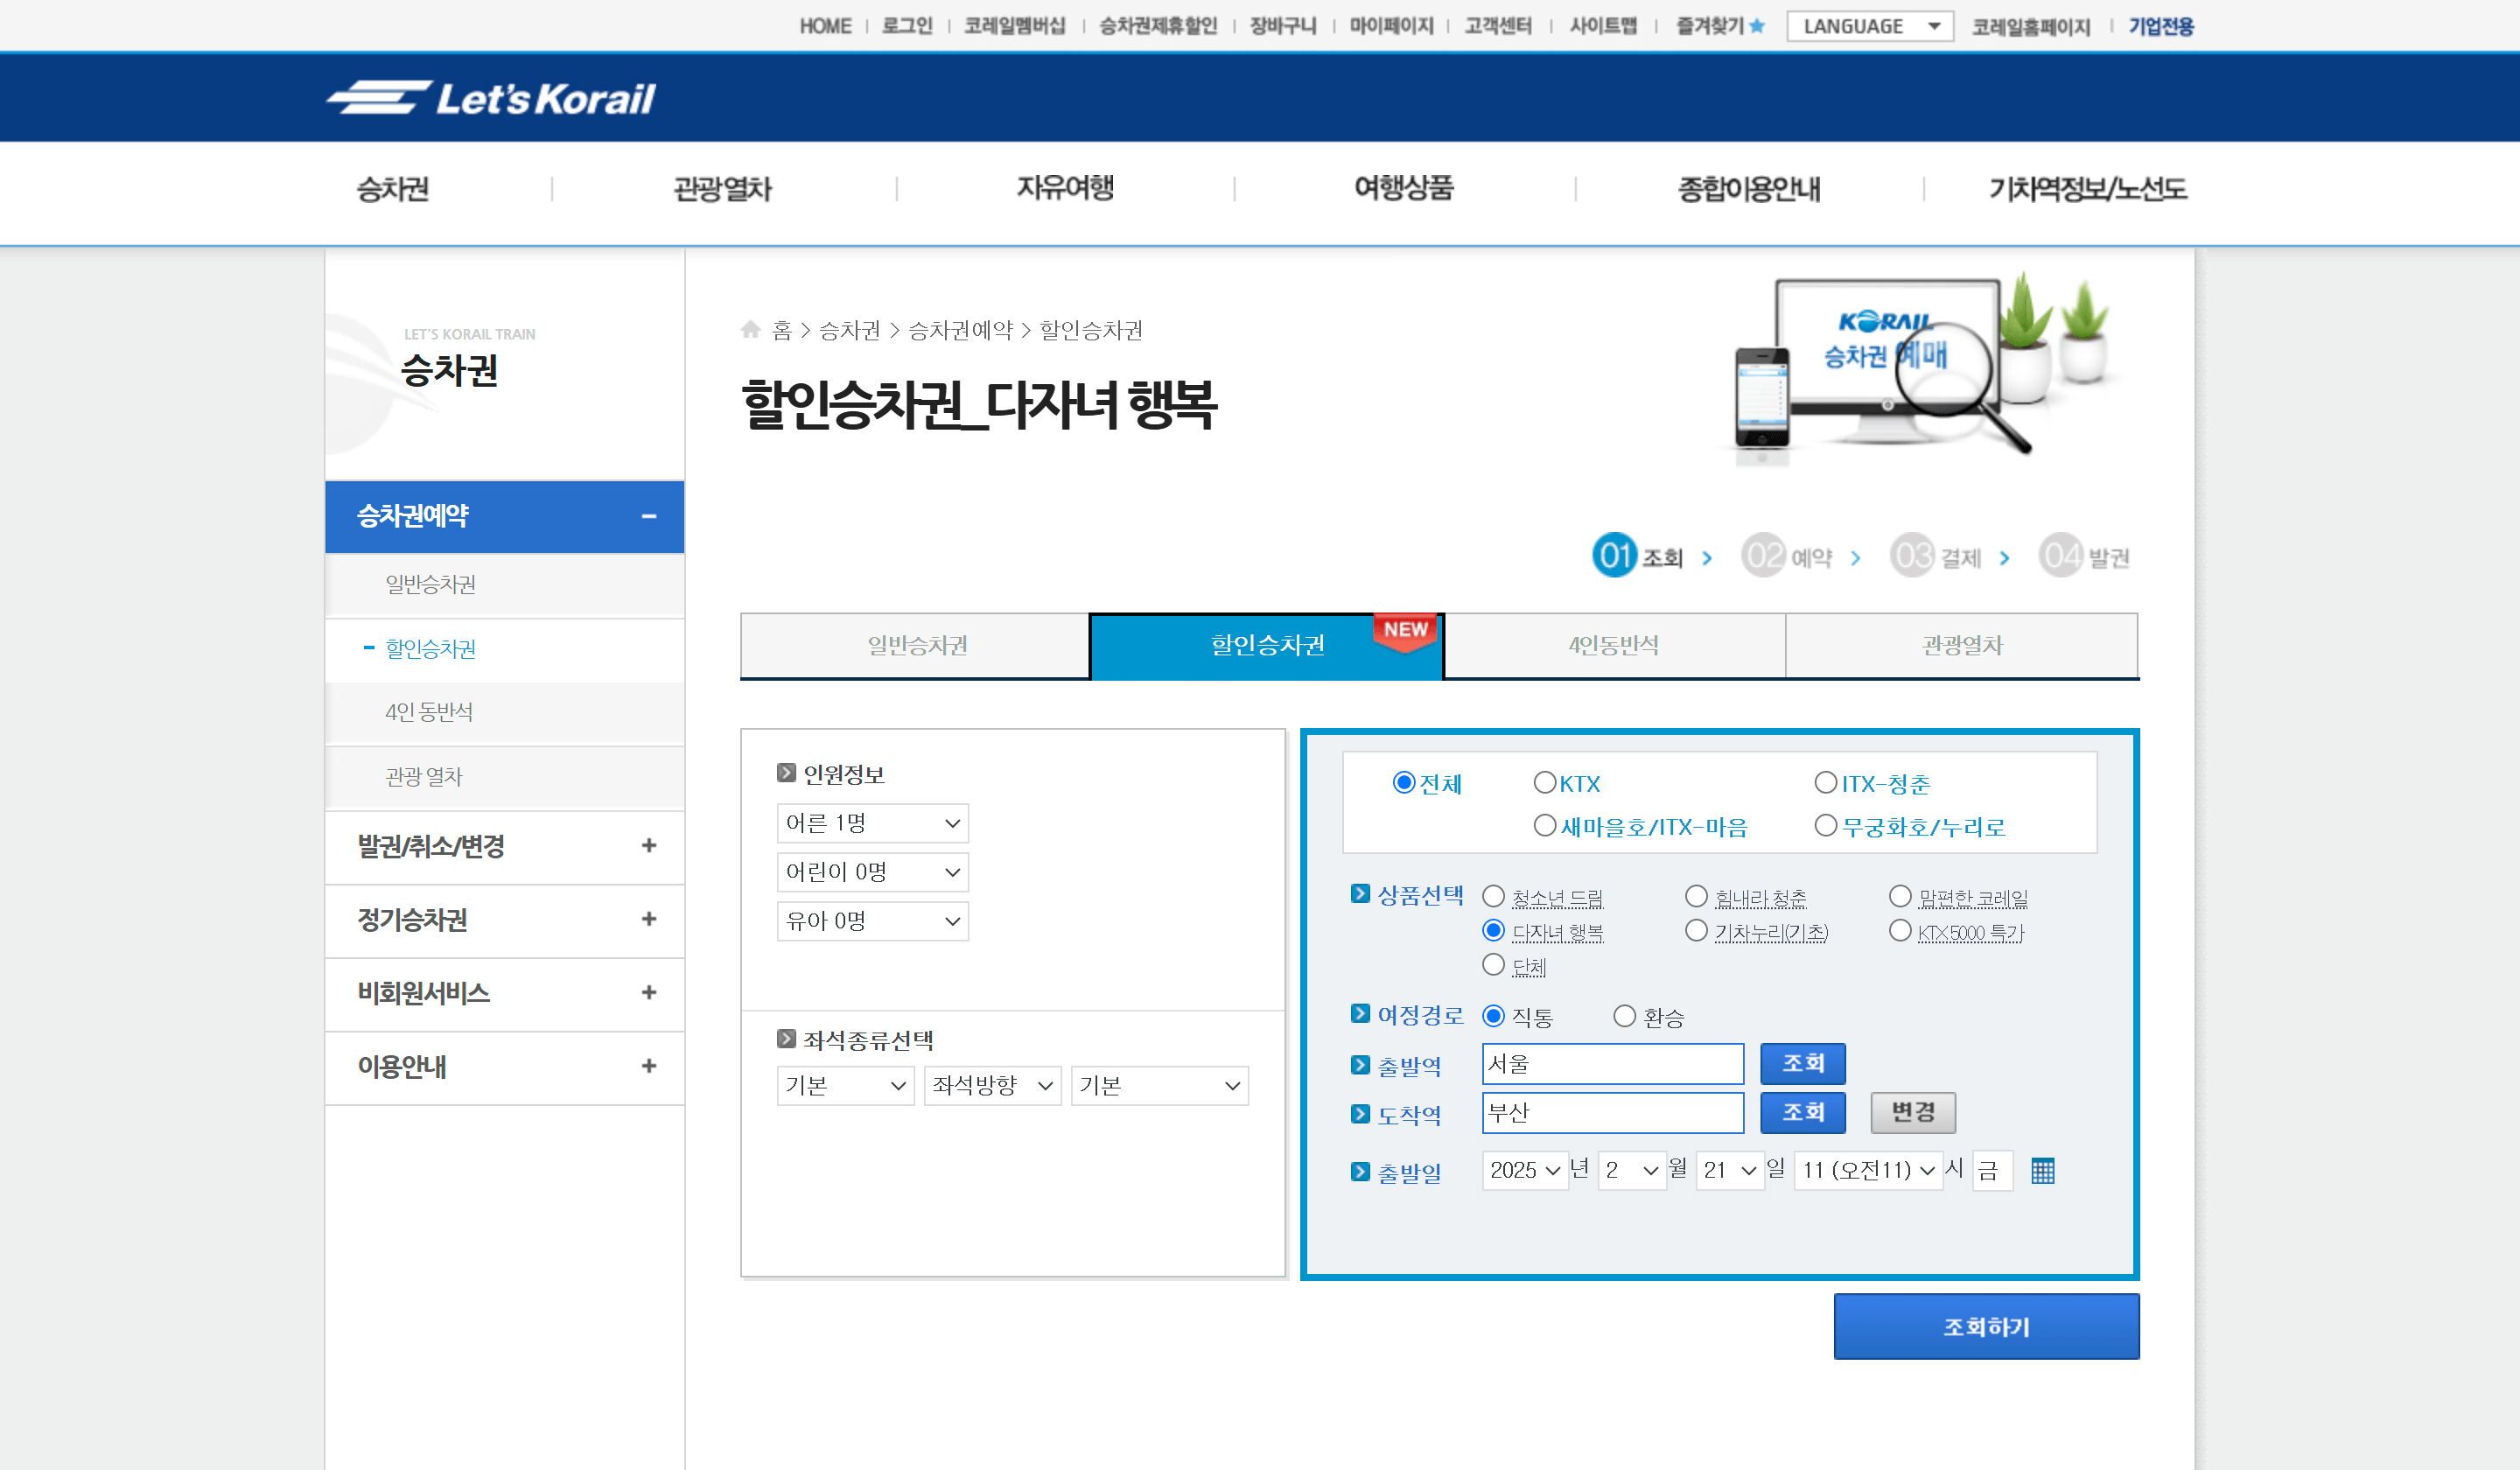Click the 출발역 input field

(x=1612, y=1064)
